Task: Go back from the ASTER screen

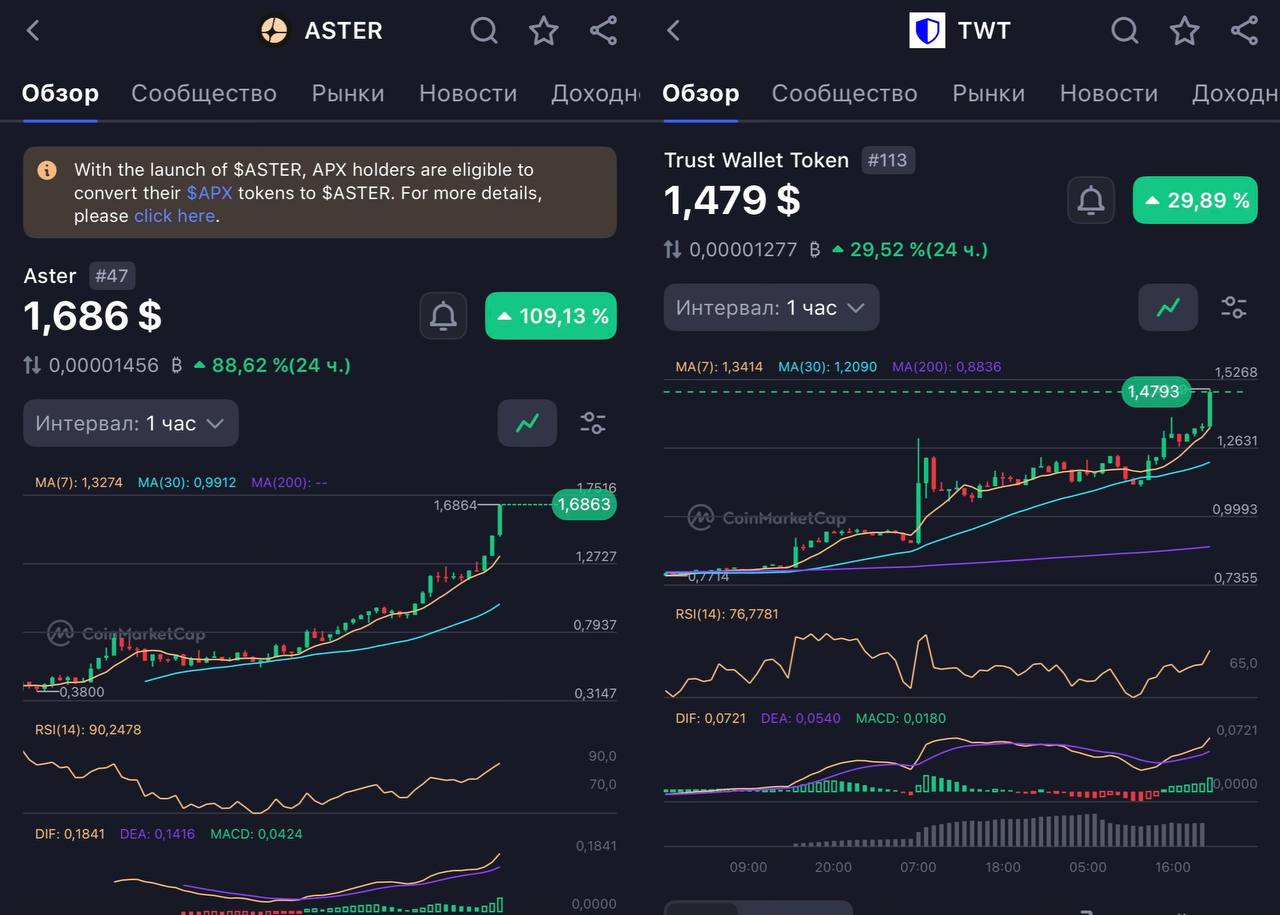Action: point(33,31)
